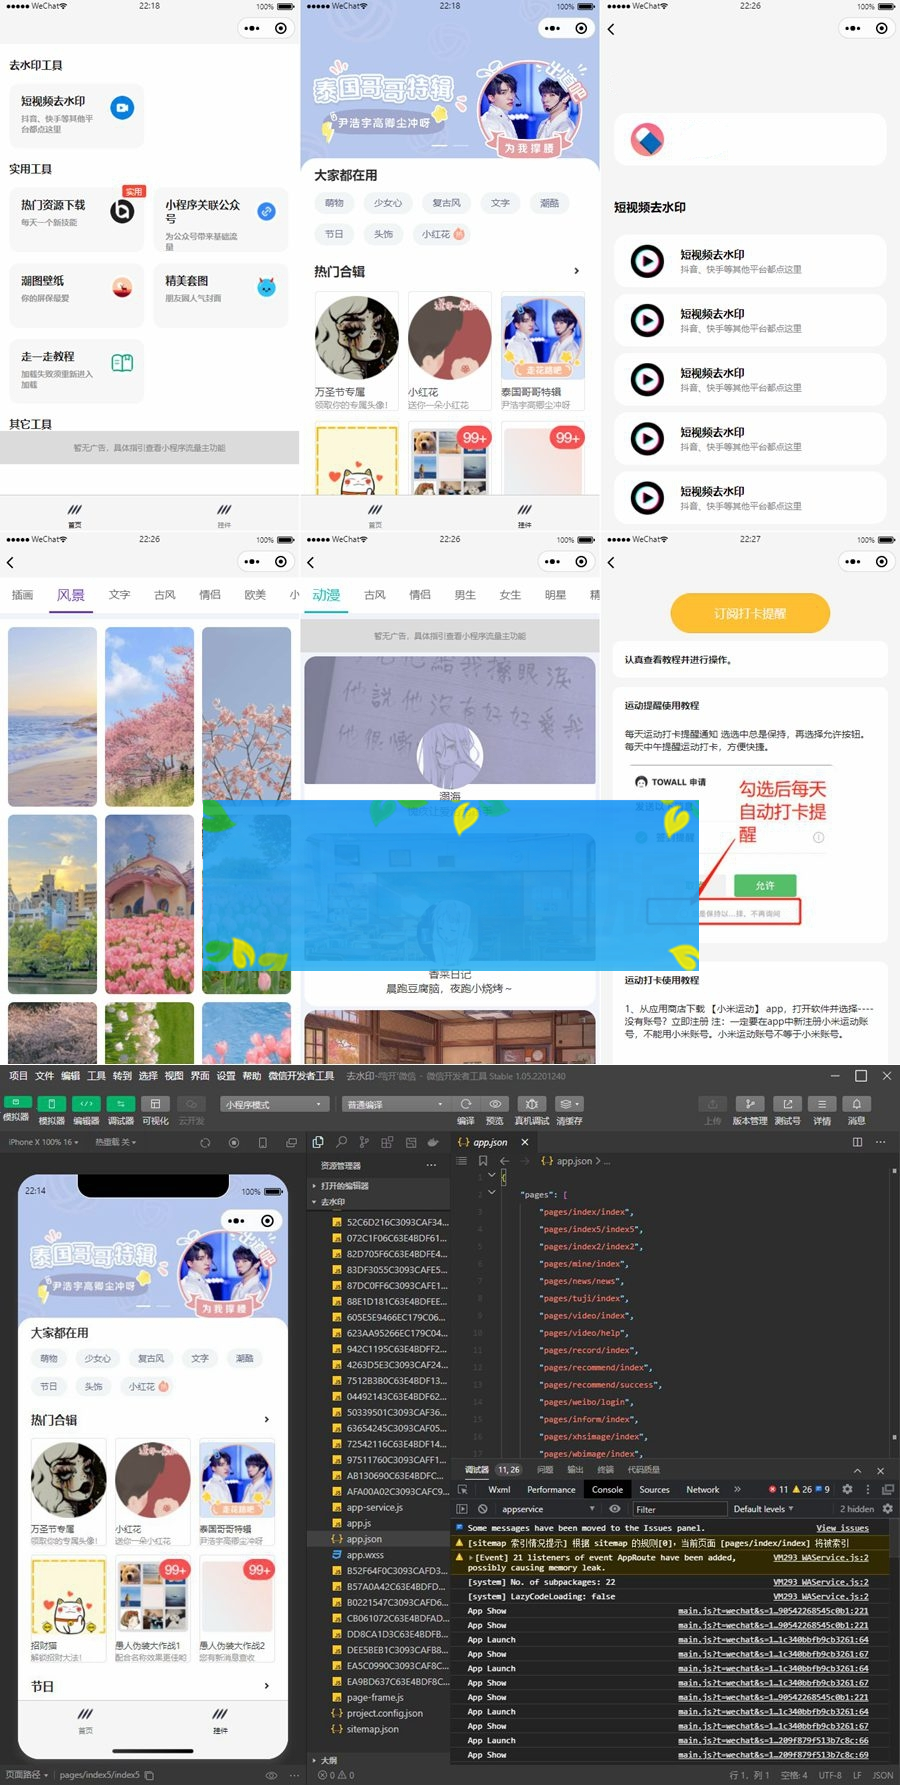
Task: Open the search icon in editor sidebar
Action: tap(341, 1142)
